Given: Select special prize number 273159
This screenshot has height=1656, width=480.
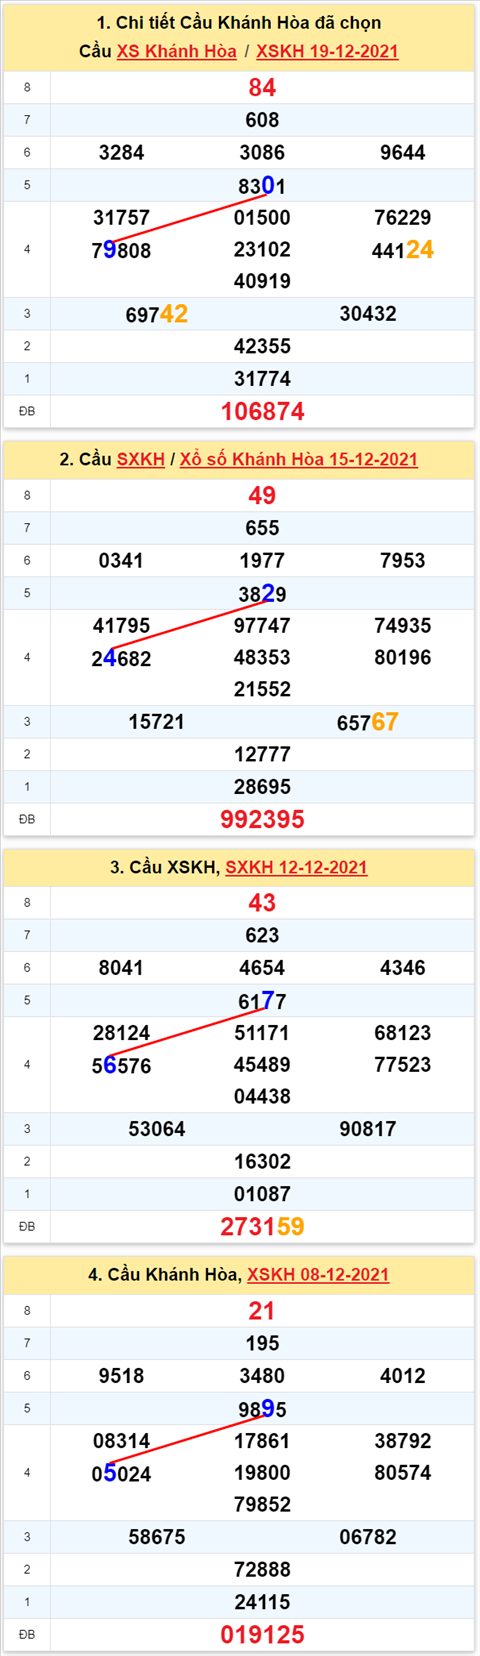Looking at the screenshot, I should (262, 1226).
